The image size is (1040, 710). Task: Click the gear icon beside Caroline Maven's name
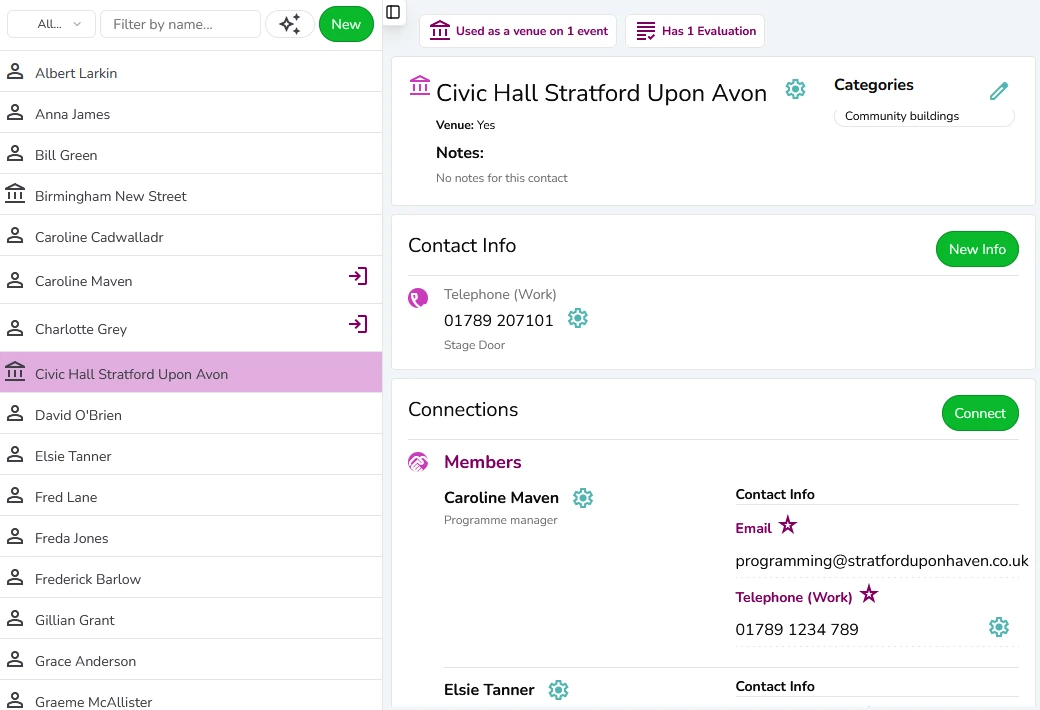583,497
